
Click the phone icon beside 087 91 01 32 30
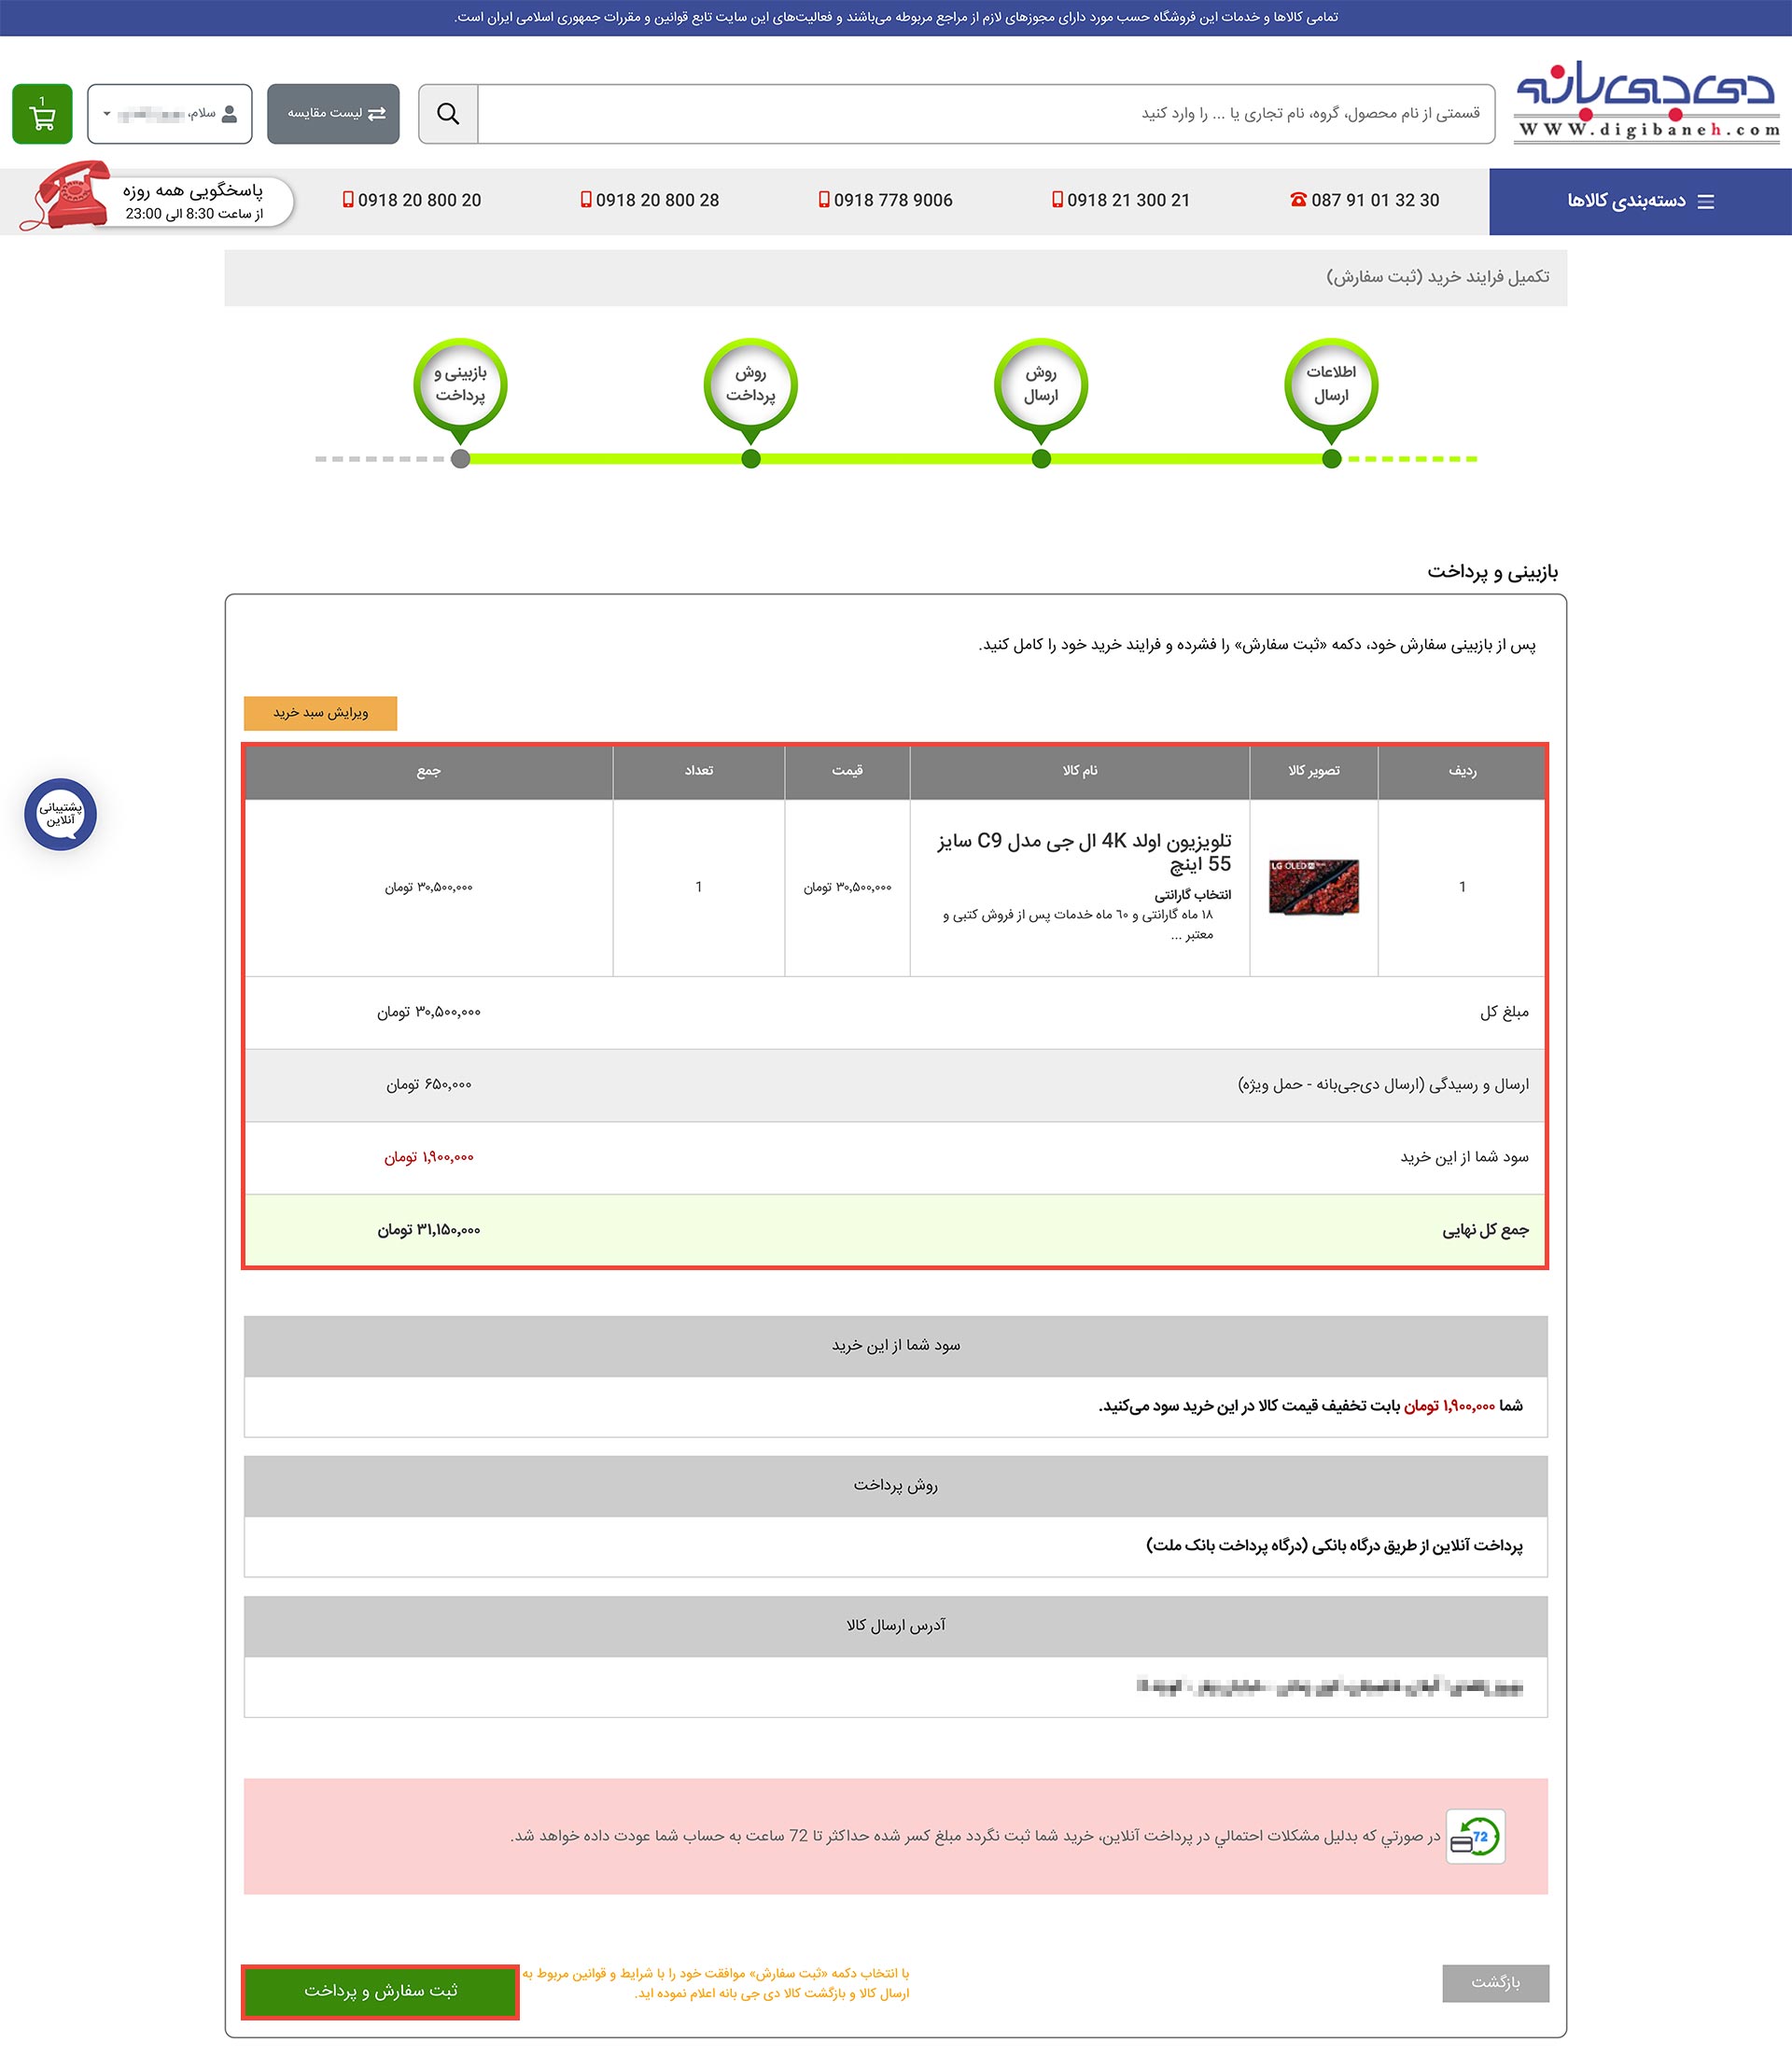pyautogui.click(x=1296, y=200)
